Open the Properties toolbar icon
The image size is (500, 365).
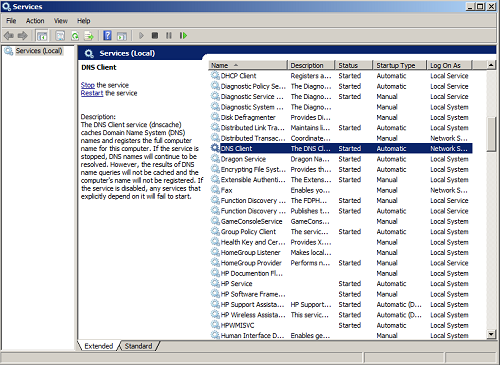[x=60, y=36]
